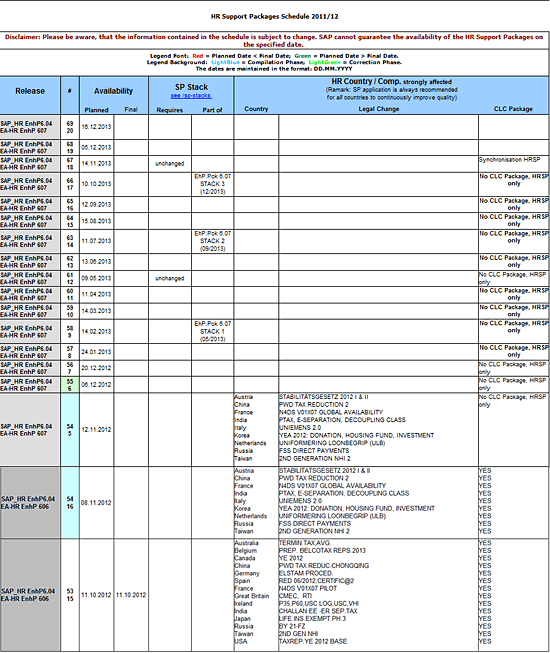
Task: Select the Australia country entry
Action: pyautogui.click(x=246, y=543)
